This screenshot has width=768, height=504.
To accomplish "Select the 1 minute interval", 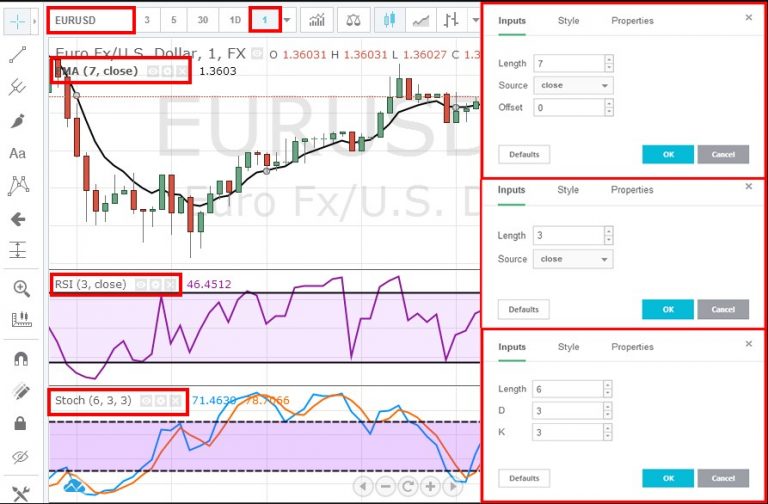I will click(x=265, y=20).
